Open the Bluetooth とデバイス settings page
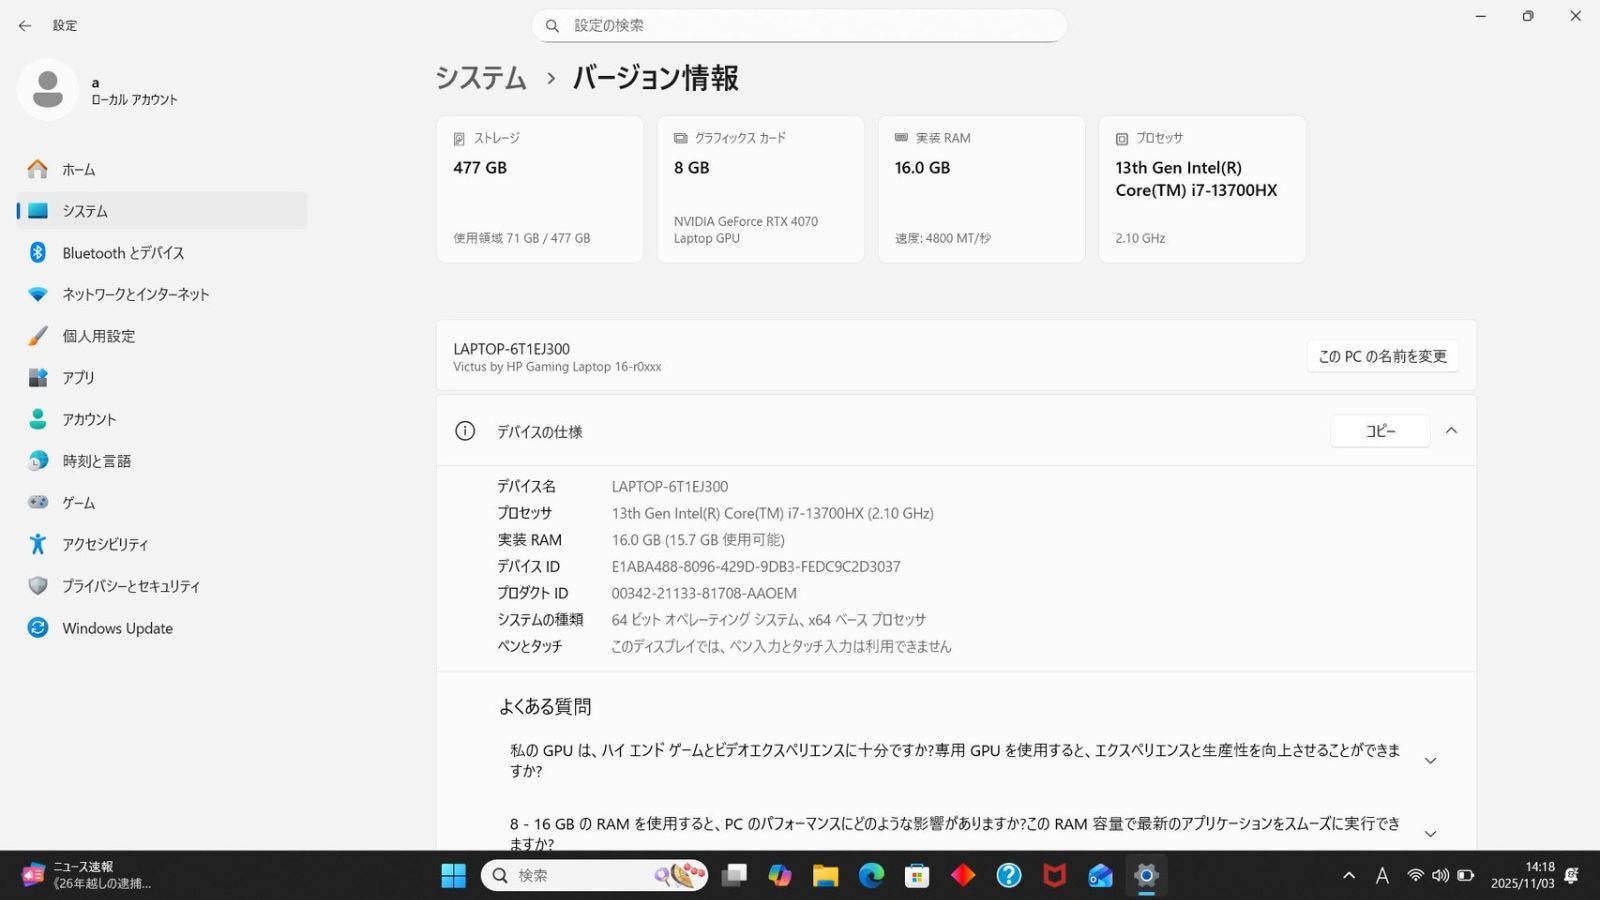 pos(123,253)
